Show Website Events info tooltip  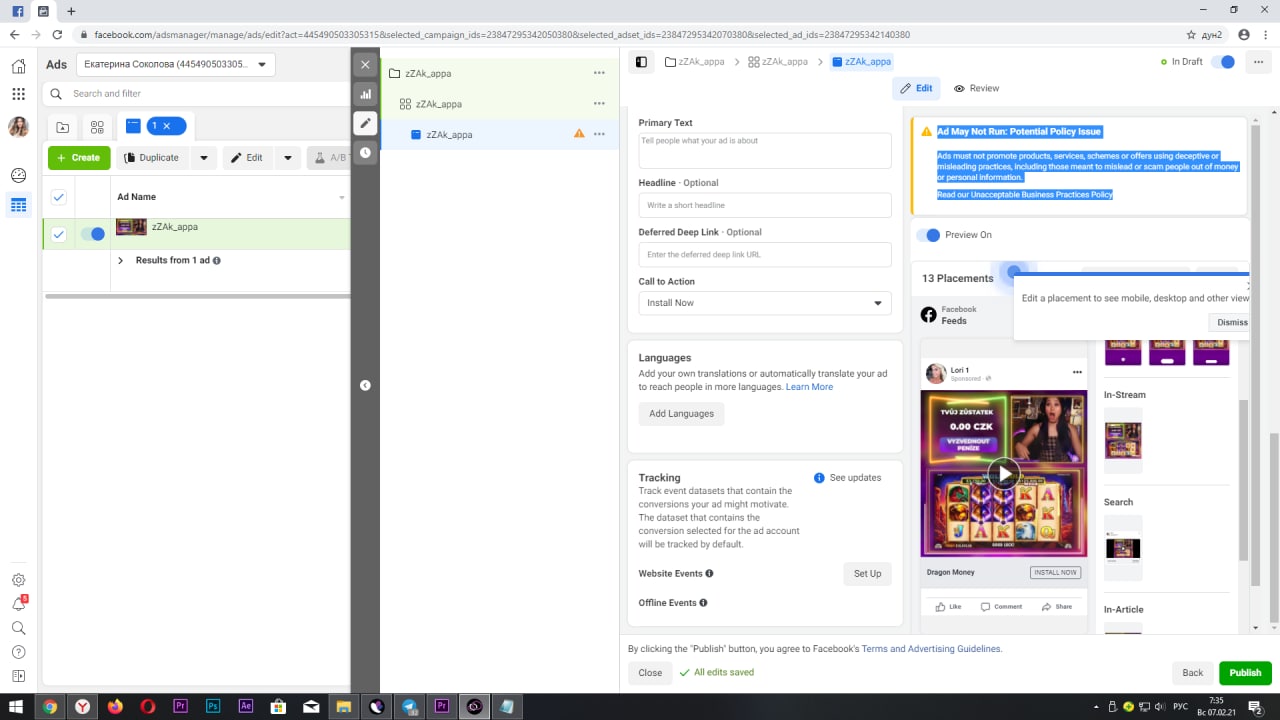[x=709, y=574]
